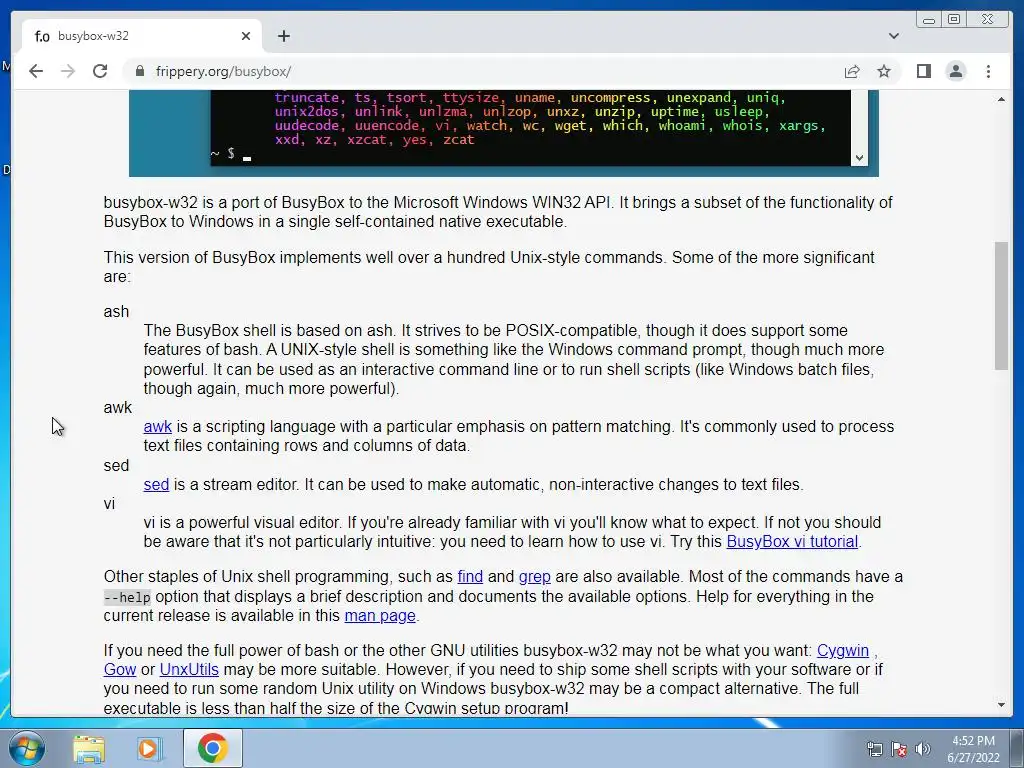The width and height of the screenshot is (1024, 768).
Task: Bookmark this page with the star
Action: pyautogui.click(x=884, y=71)
